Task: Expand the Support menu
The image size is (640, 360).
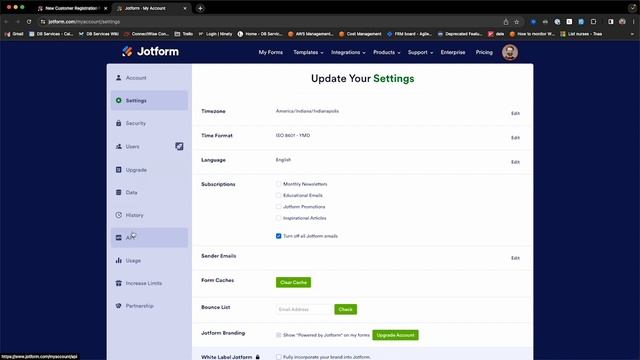Action: click(420, 52)
